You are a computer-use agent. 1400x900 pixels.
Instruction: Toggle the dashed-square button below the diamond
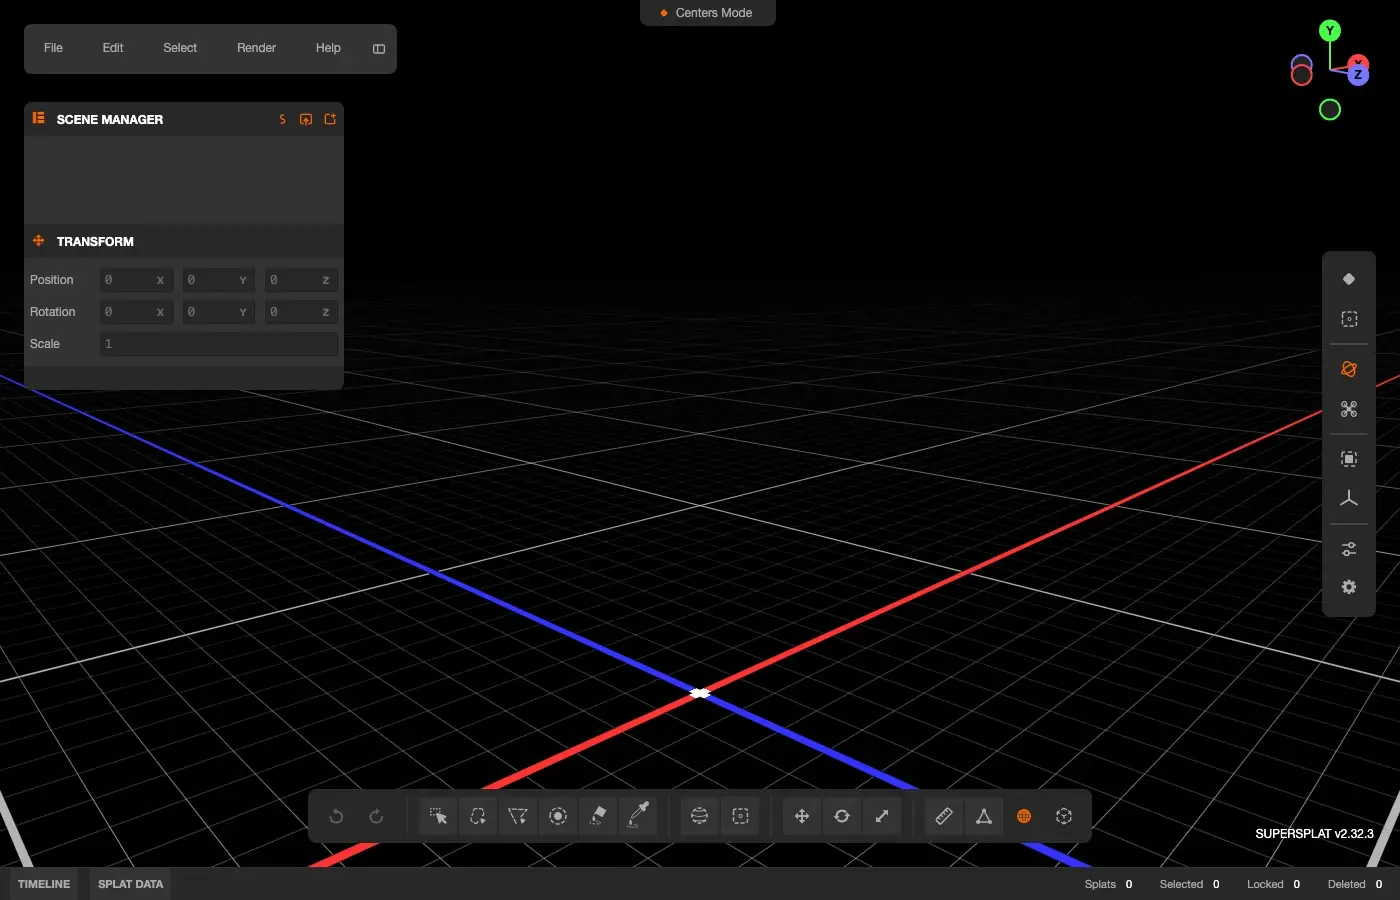click(x=1349, y=319)
